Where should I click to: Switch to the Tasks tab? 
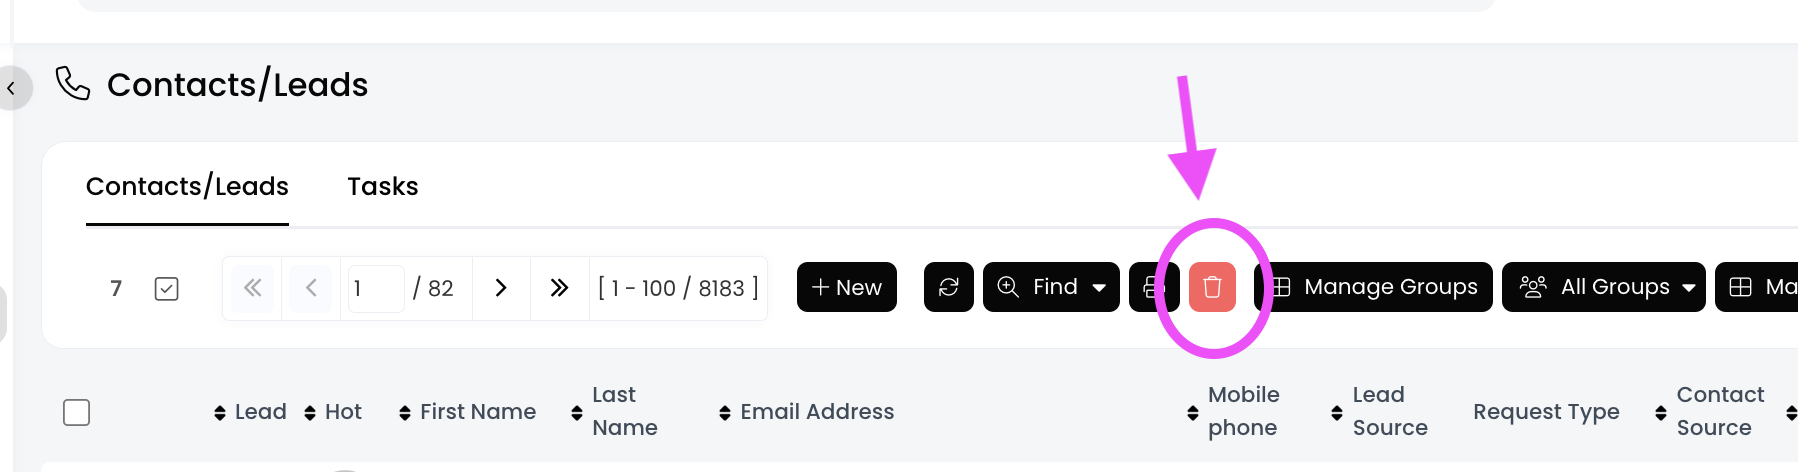(382, 187)
